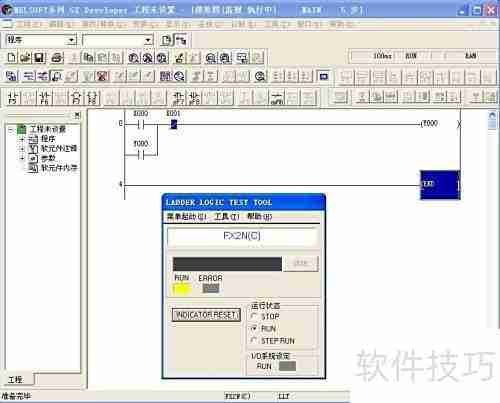Select highlighted END instruction block
Viewport: 500px width, 403px height.
coord(440,185)
